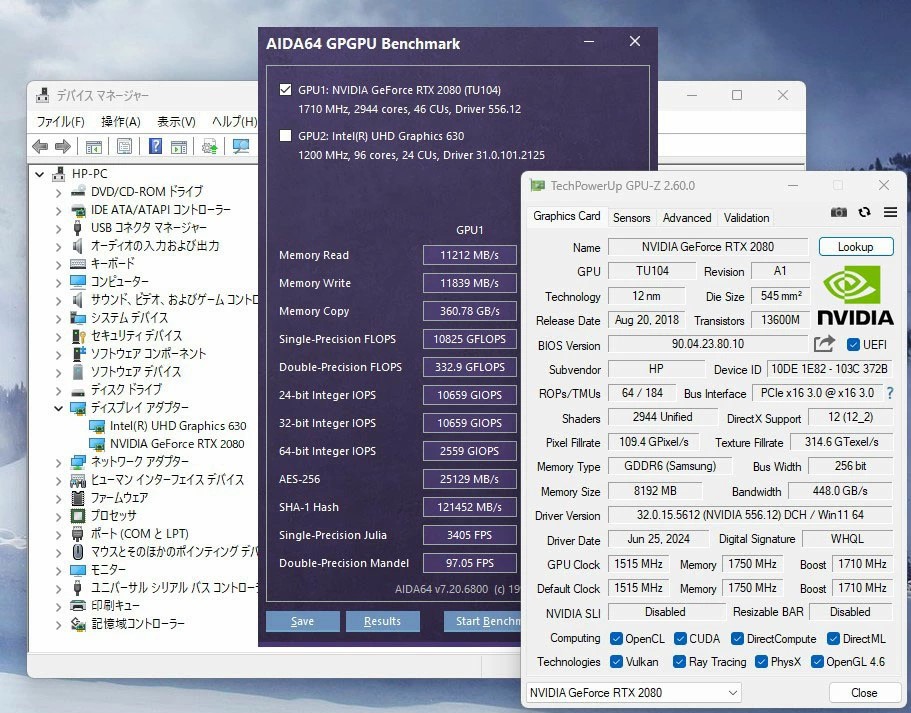911x713 pixels.
Task: Toggle the Ray Tracing checkbox
Action: pos(679,662)
